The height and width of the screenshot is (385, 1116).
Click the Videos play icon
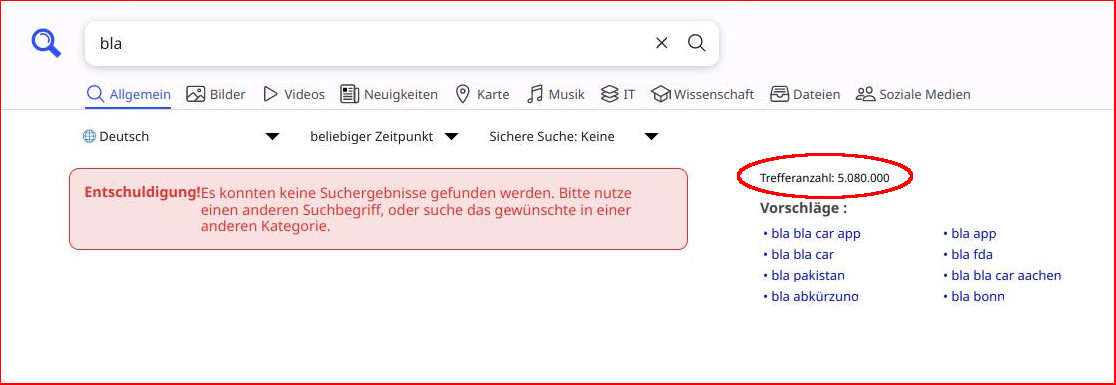(x=270, y=94)
